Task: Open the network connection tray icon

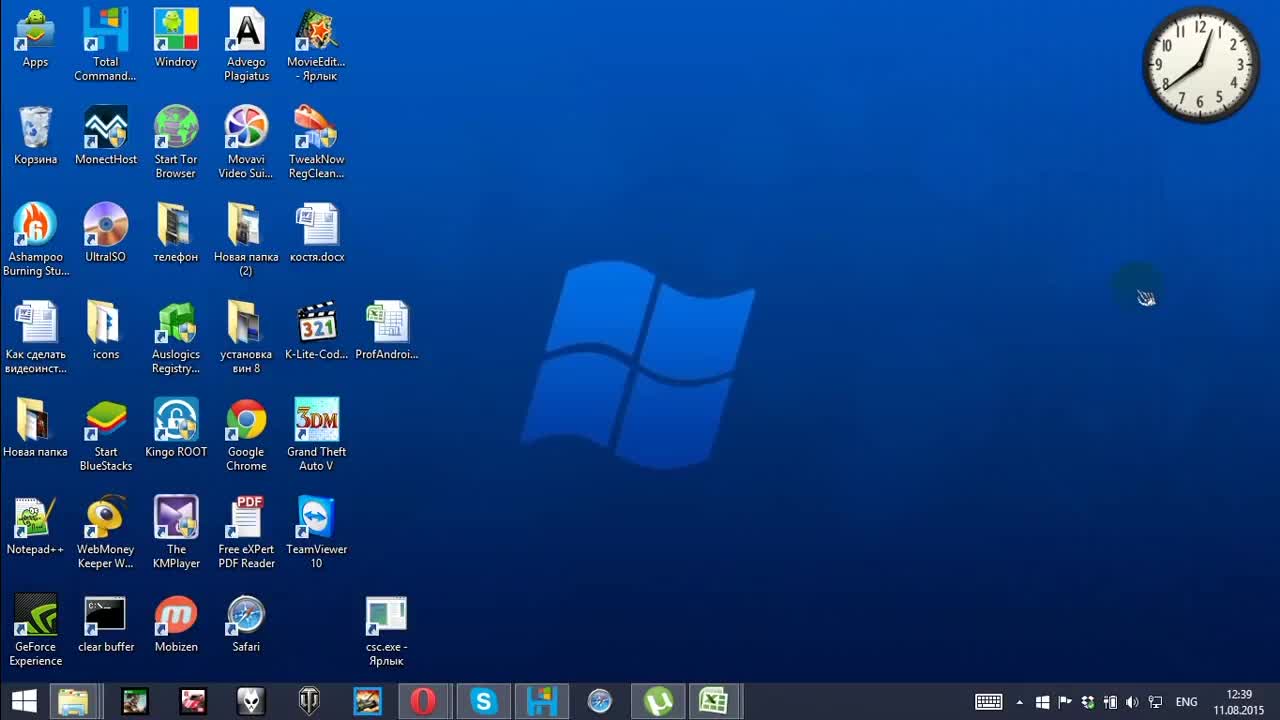Action: click(x=1155, y=702)
